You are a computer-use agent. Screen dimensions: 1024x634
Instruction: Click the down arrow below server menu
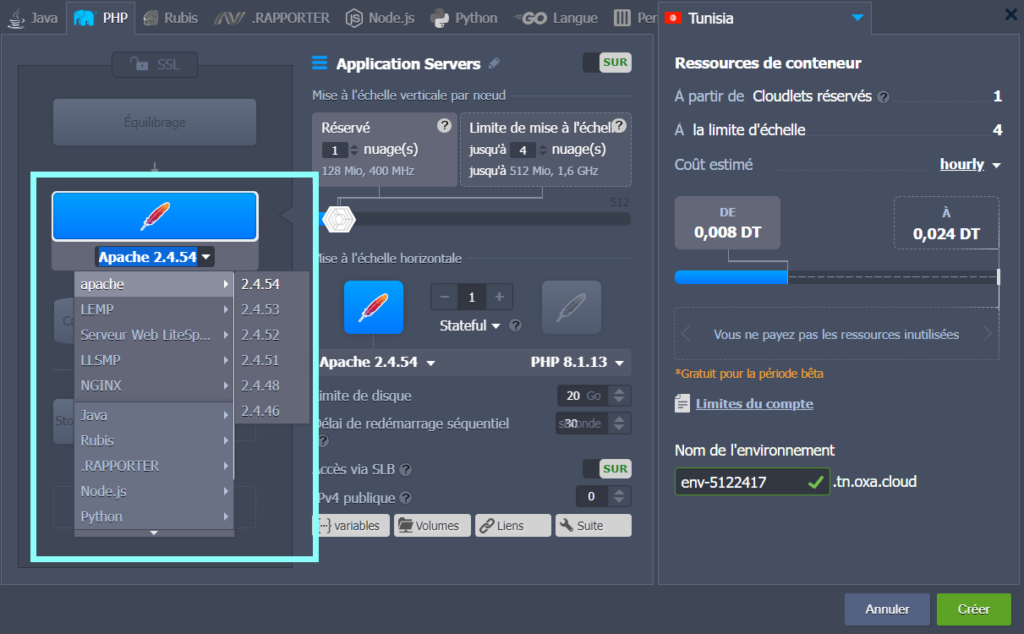154,533
